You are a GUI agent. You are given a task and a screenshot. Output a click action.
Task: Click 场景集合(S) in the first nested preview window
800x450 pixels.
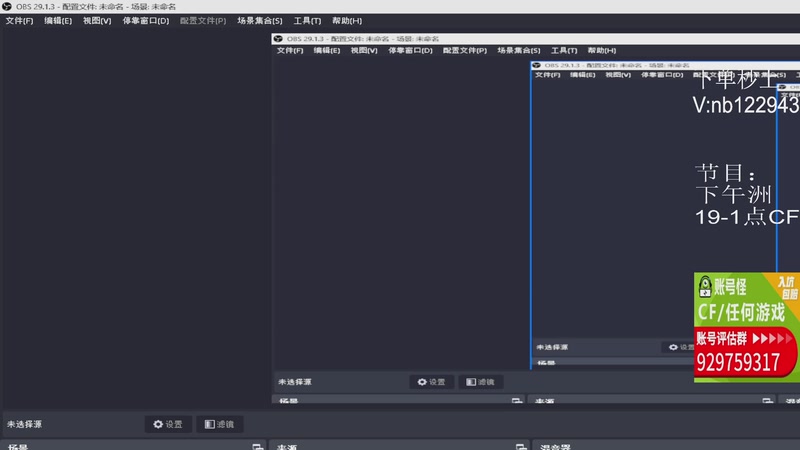(519, 51)
